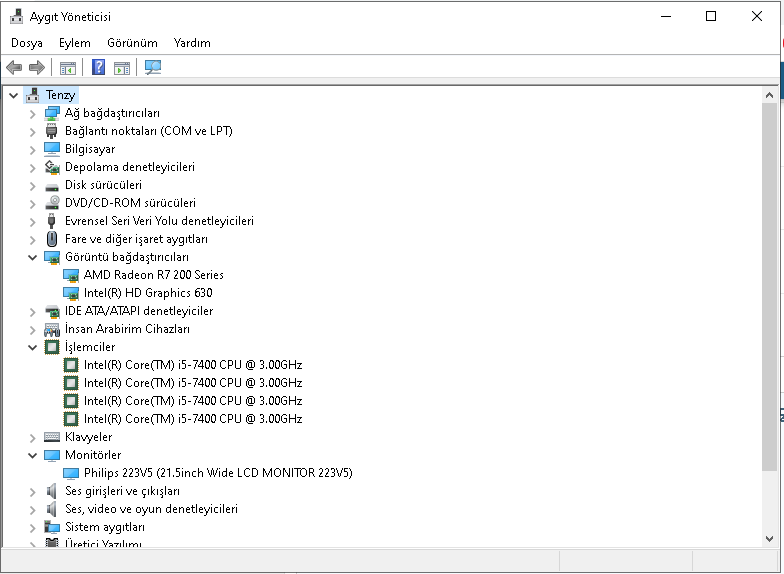This screenshot has width=784, height=574.
Task: Minimize the Aygıt Yöneticisi window
Action: pos(666,16)
